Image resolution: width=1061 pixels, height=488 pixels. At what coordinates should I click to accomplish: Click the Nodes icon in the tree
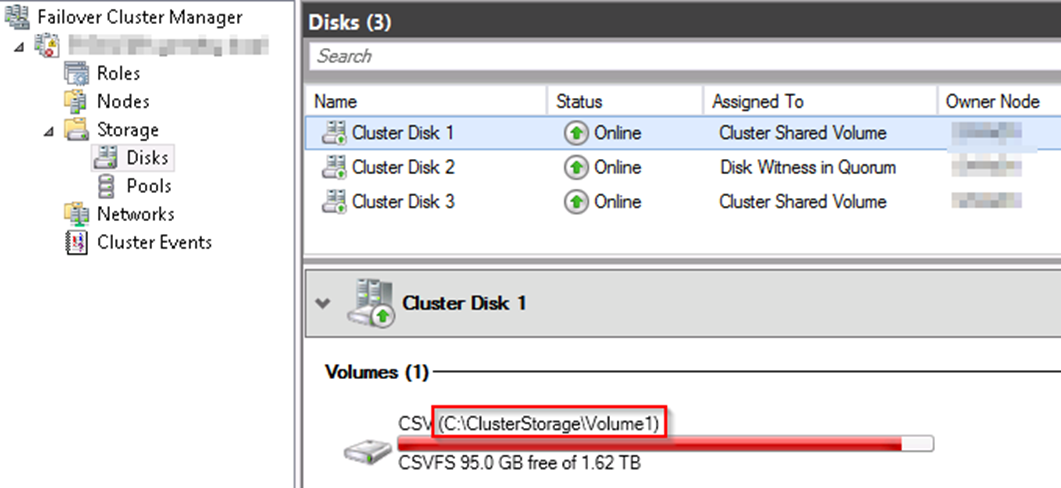point(76,101)
